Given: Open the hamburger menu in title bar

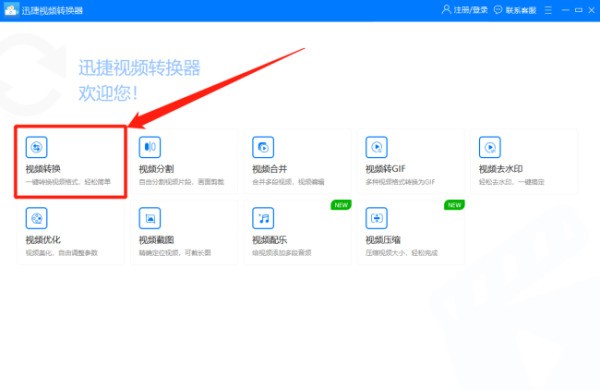Looking at the screenshot, I should coord(548,10).
